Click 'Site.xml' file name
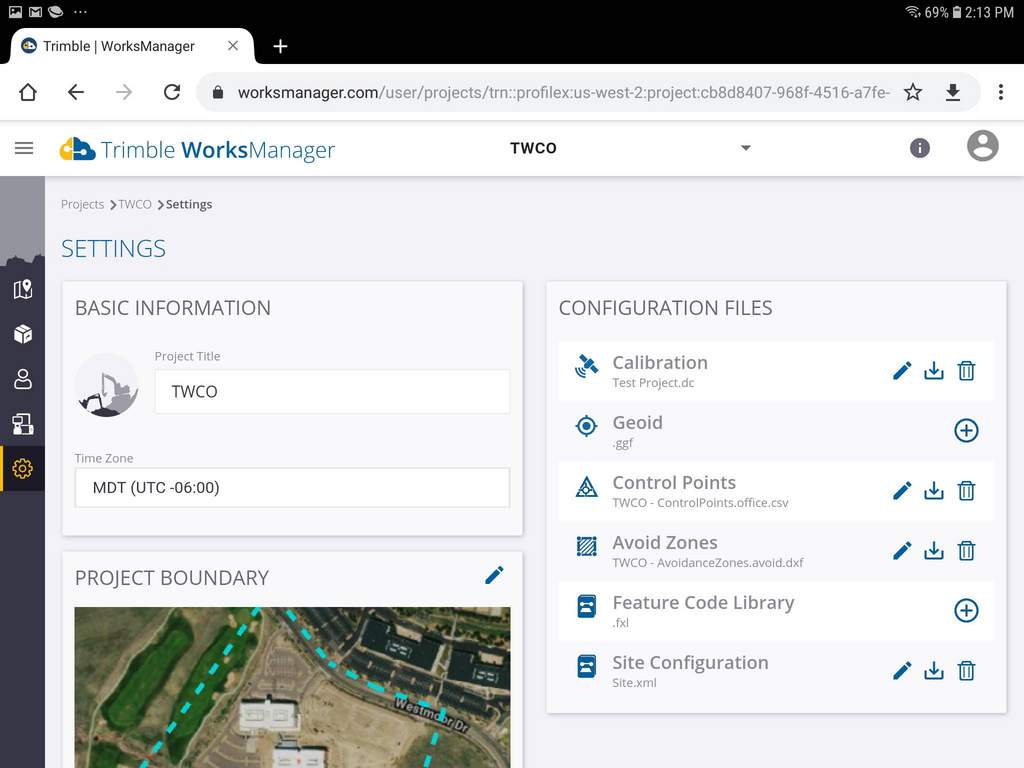The image size is (1024, 768). click(x=634, y=683)
